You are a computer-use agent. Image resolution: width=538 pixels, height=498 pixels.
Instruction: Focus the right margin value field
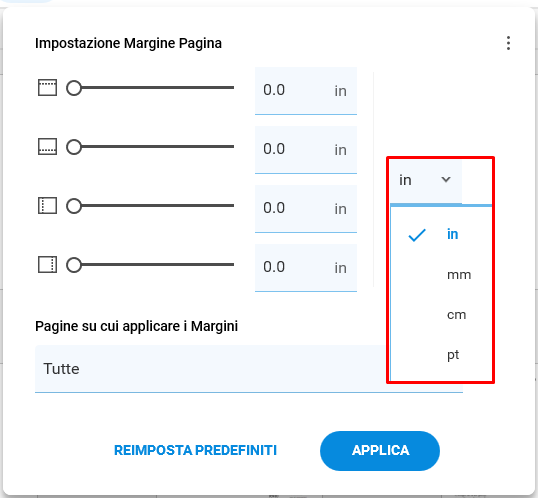[306, 268]
